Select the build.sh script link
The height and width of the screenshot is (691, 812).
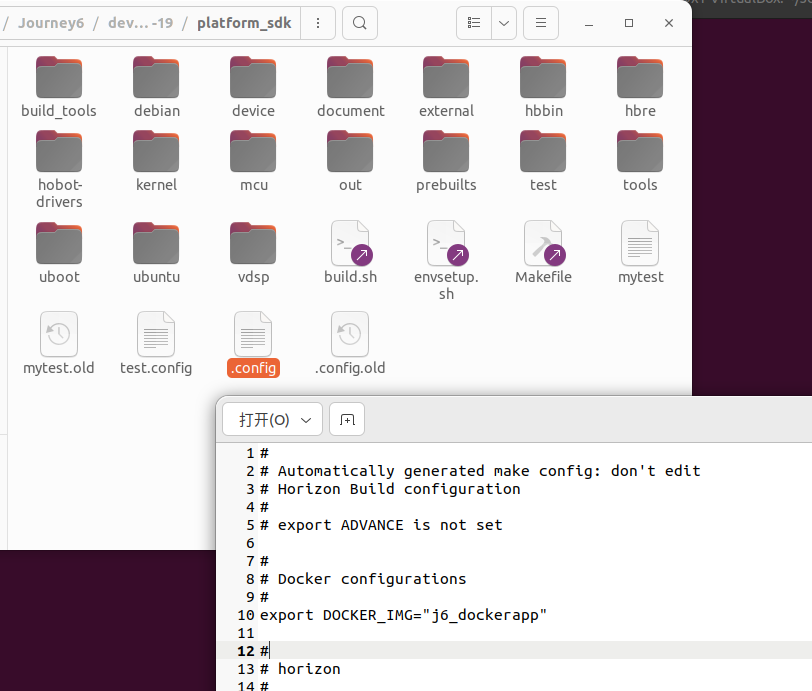pyautogui.click(x=350, y=244)
